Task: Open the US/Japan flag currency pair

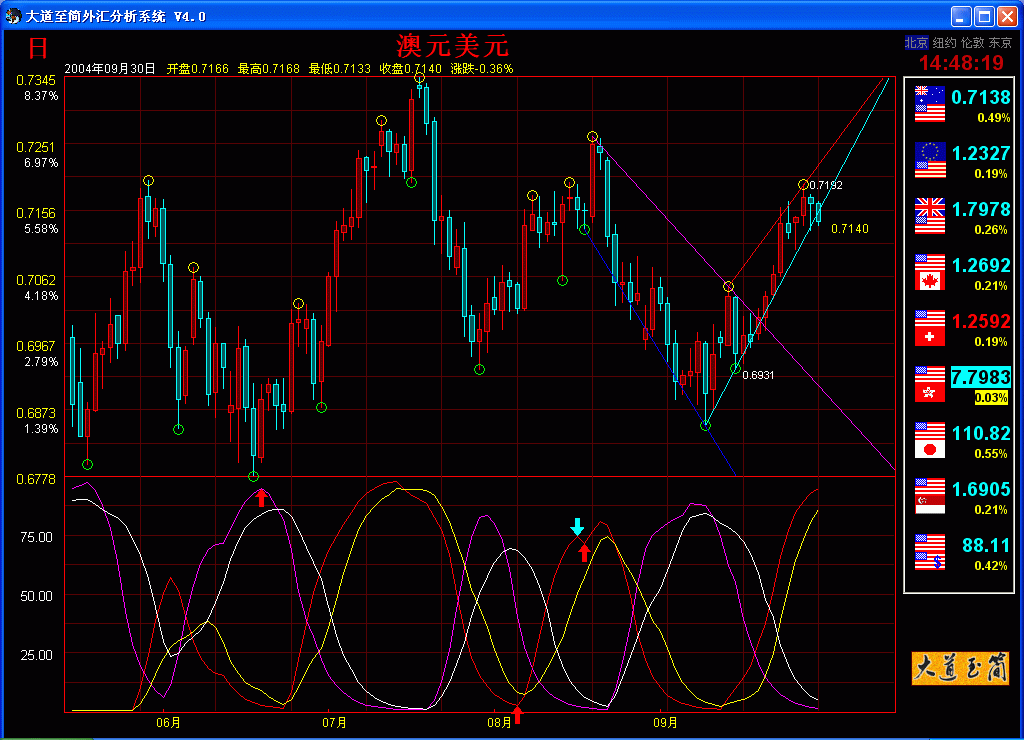Action: 930,440
